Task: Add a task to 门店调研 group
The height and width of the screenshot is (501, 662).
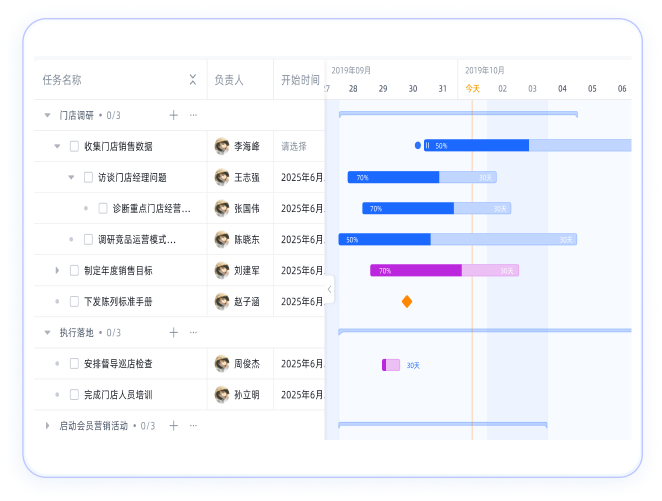Action: pyautogui.click(x=174, y=115)
